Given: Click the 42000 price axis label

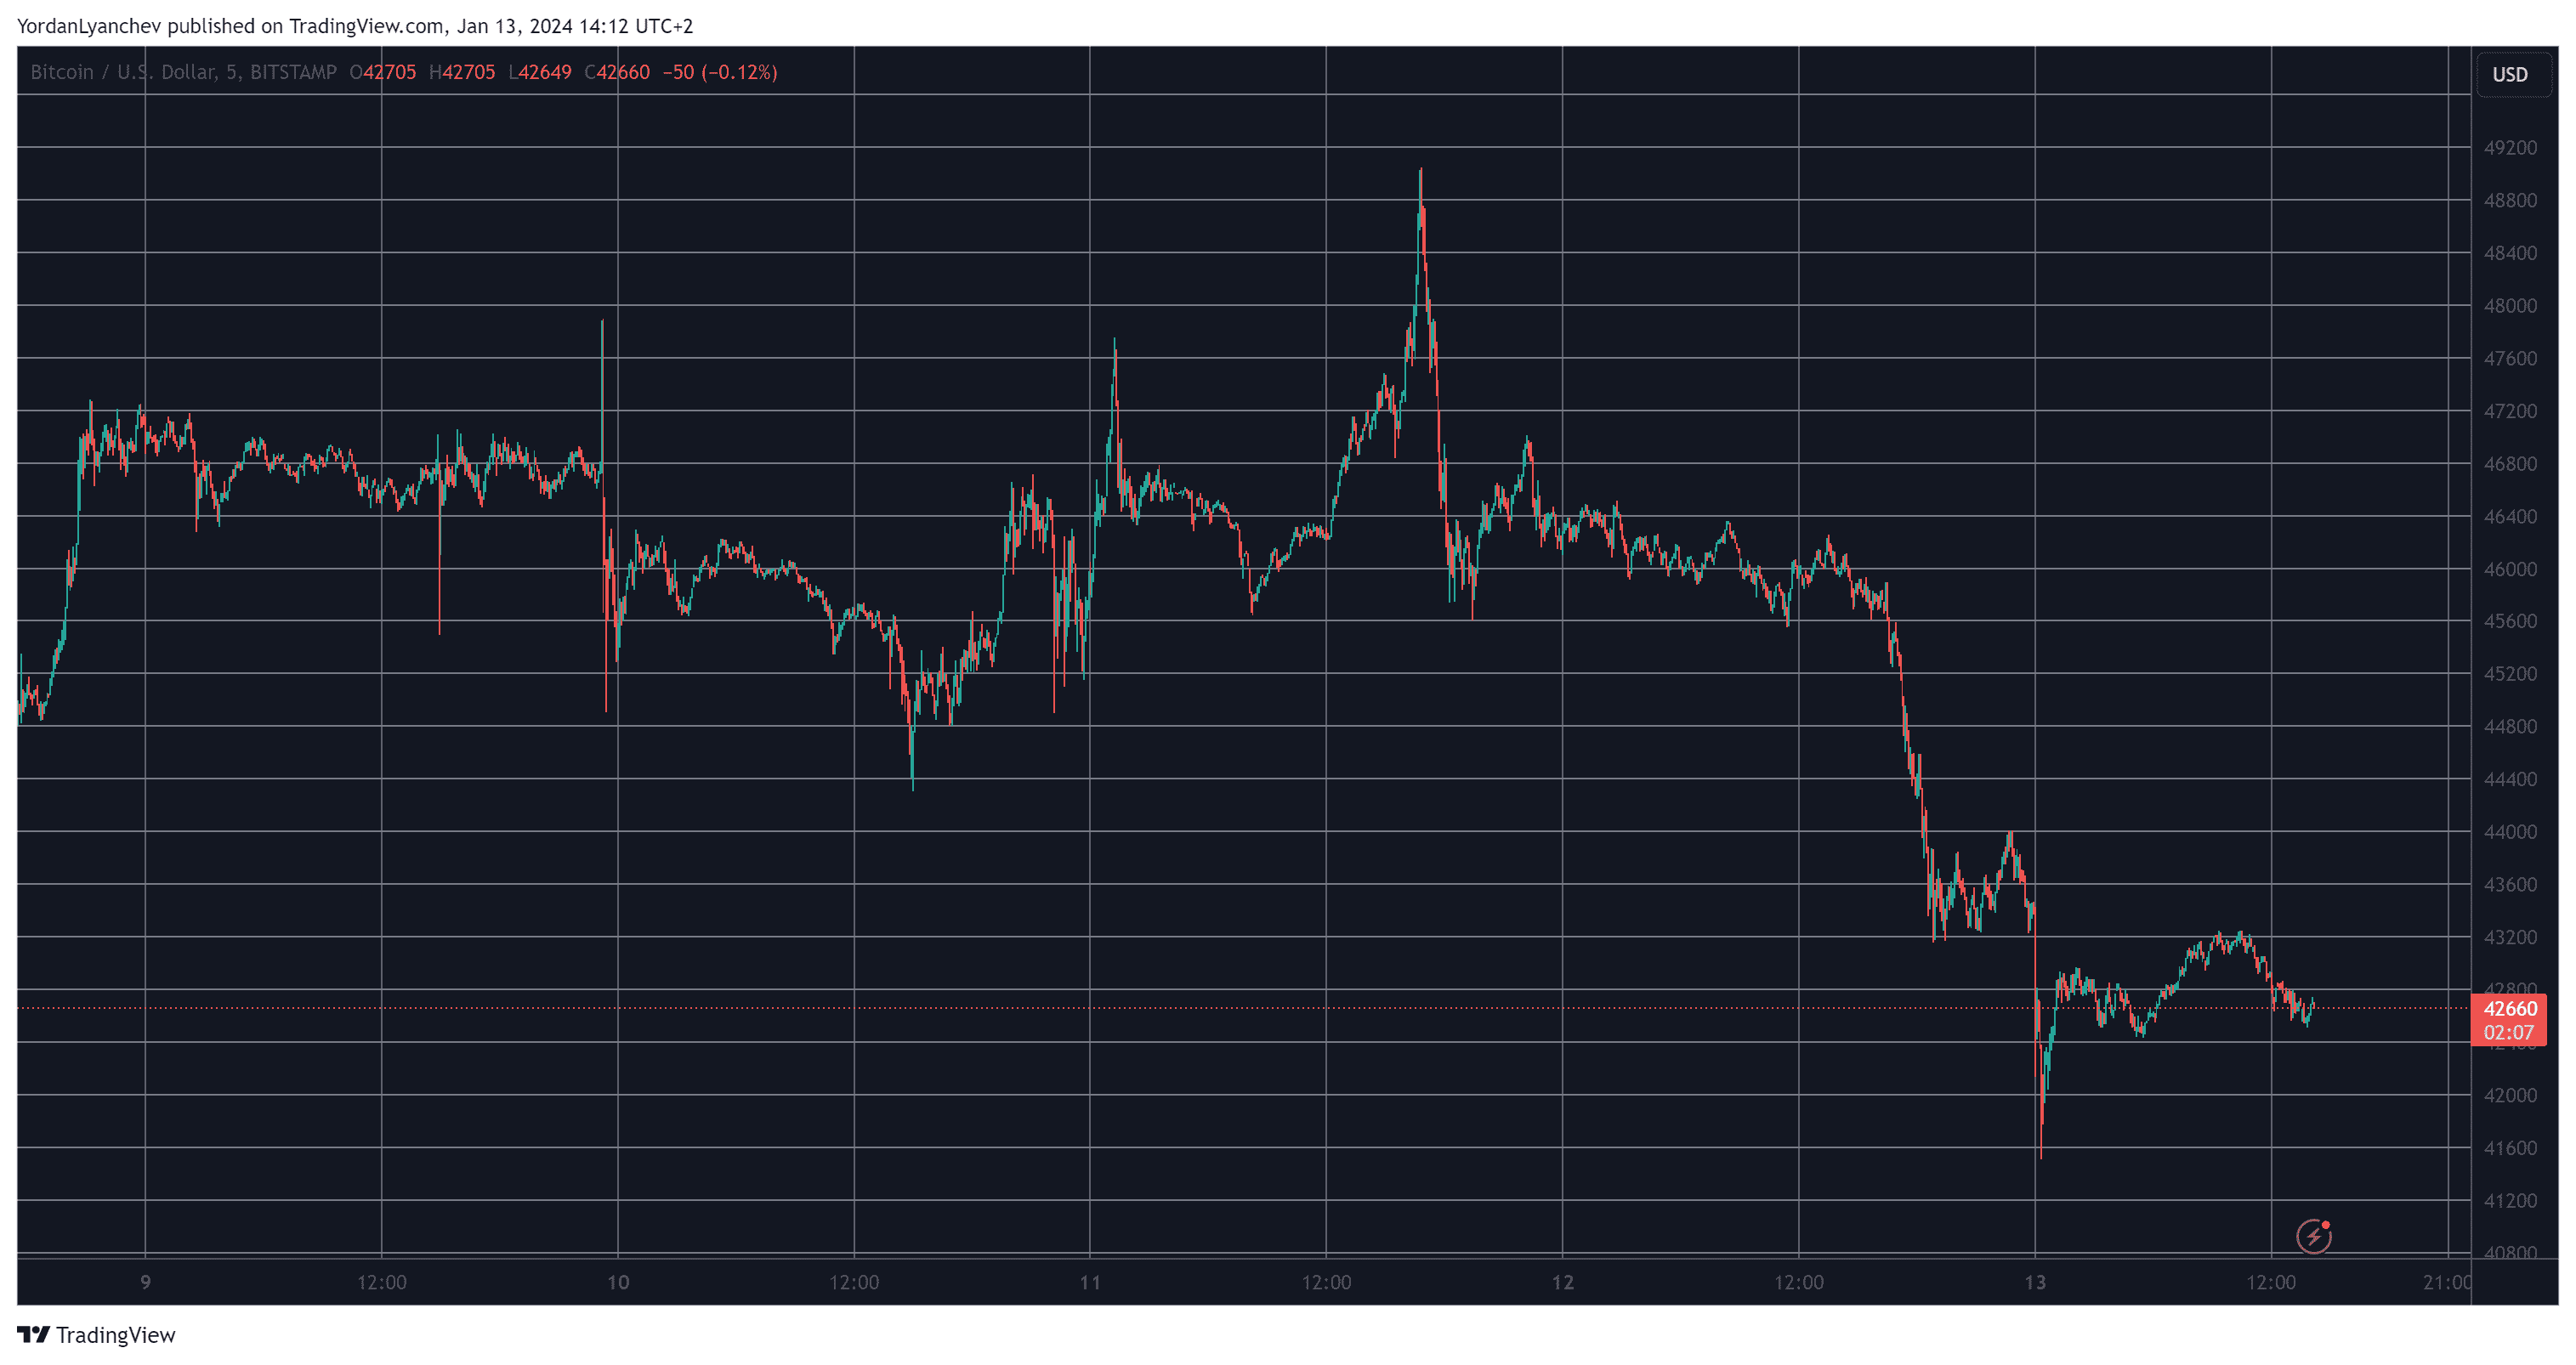Looking at the screenshot, I should point(2510,1095).
